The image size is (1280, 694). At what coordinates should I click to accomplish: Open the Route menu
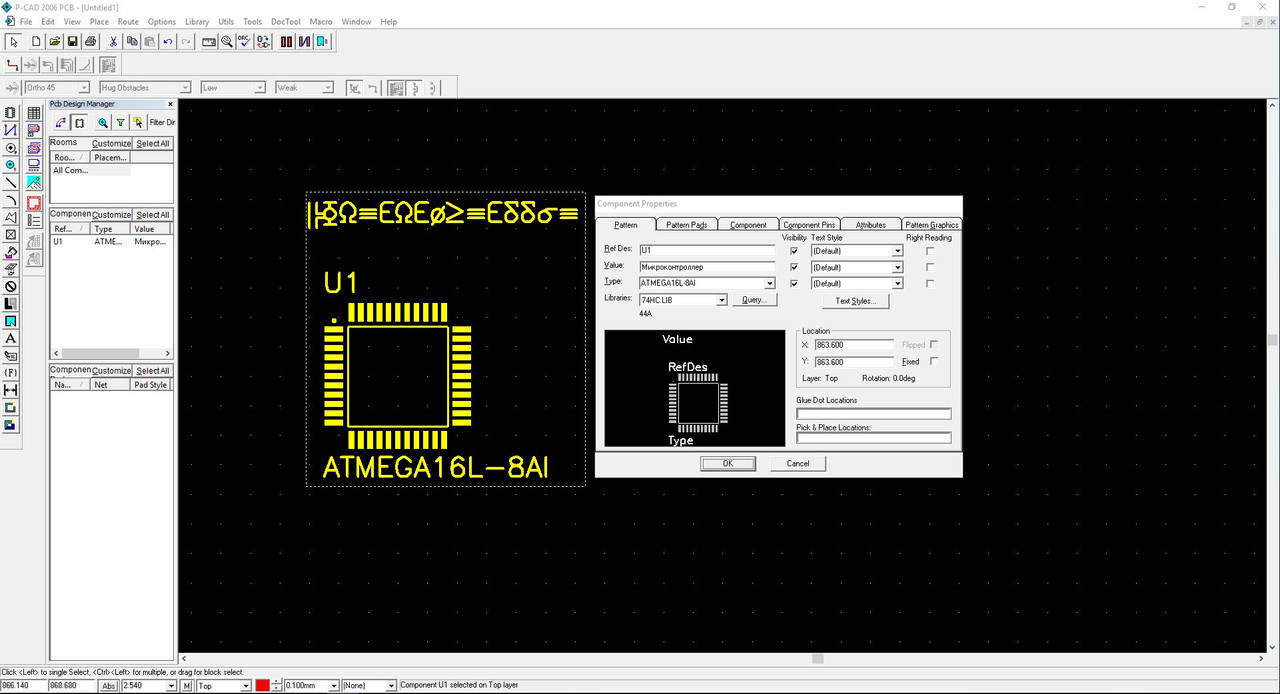point(128,21)
